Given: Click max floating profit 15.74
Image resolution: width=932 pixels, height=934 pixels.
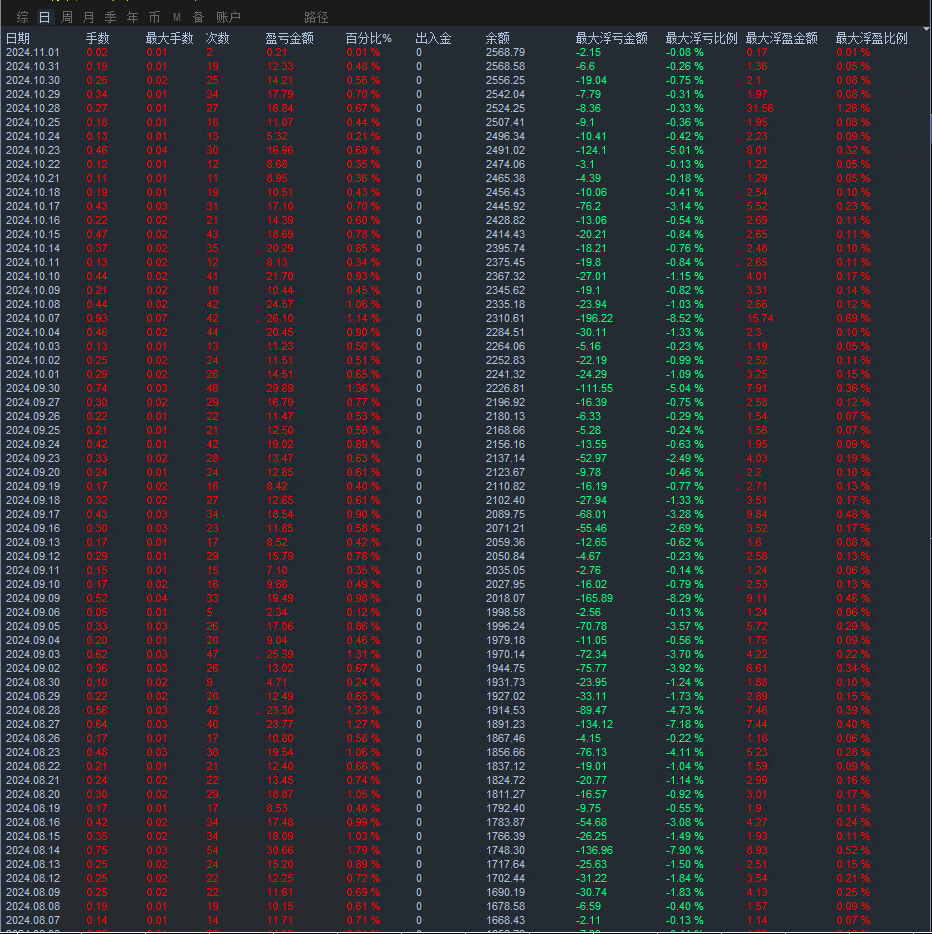Looking at the screenshot, I should pyautogui.click(x=760, y=319).
